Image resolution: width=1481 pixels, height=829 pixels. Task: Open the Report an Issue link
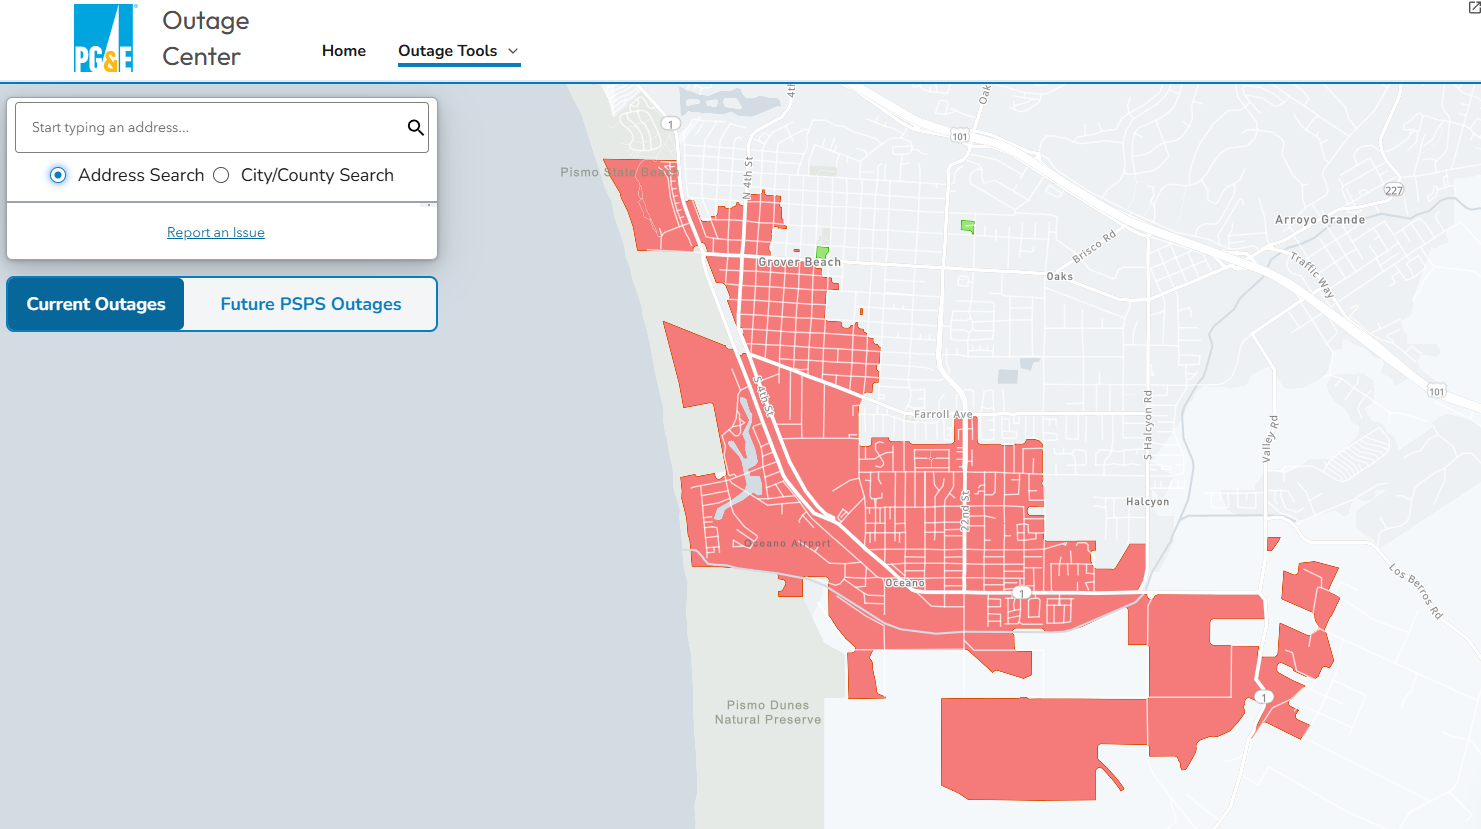point(216,232)
